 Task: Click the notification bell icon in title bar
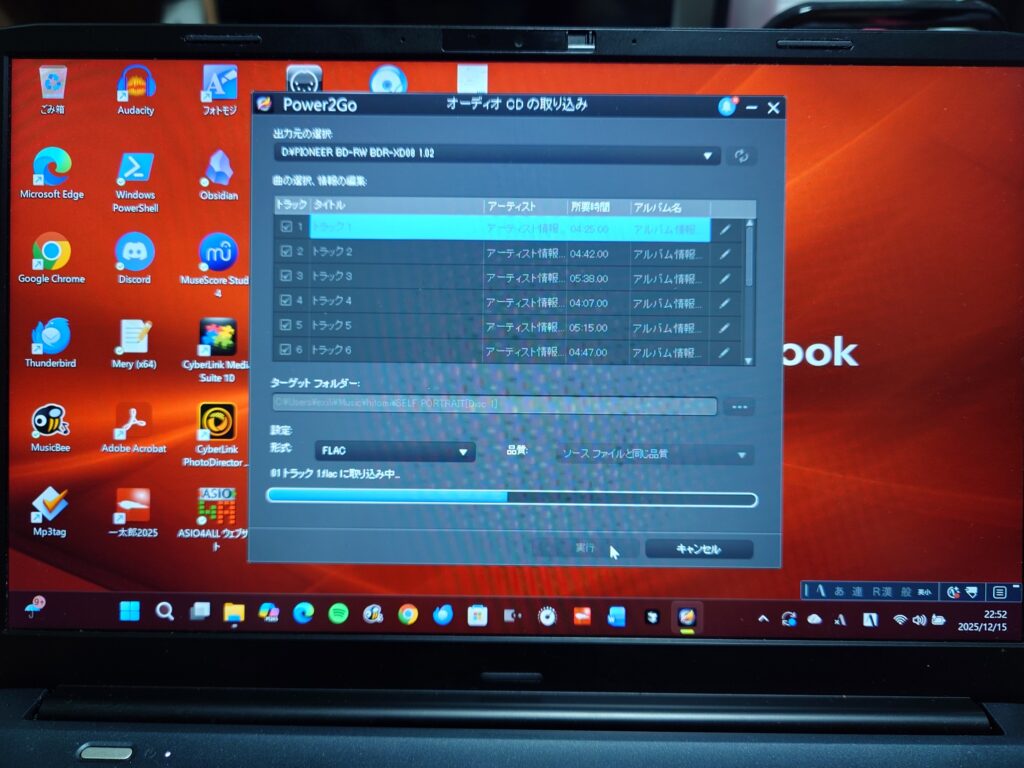727,106
